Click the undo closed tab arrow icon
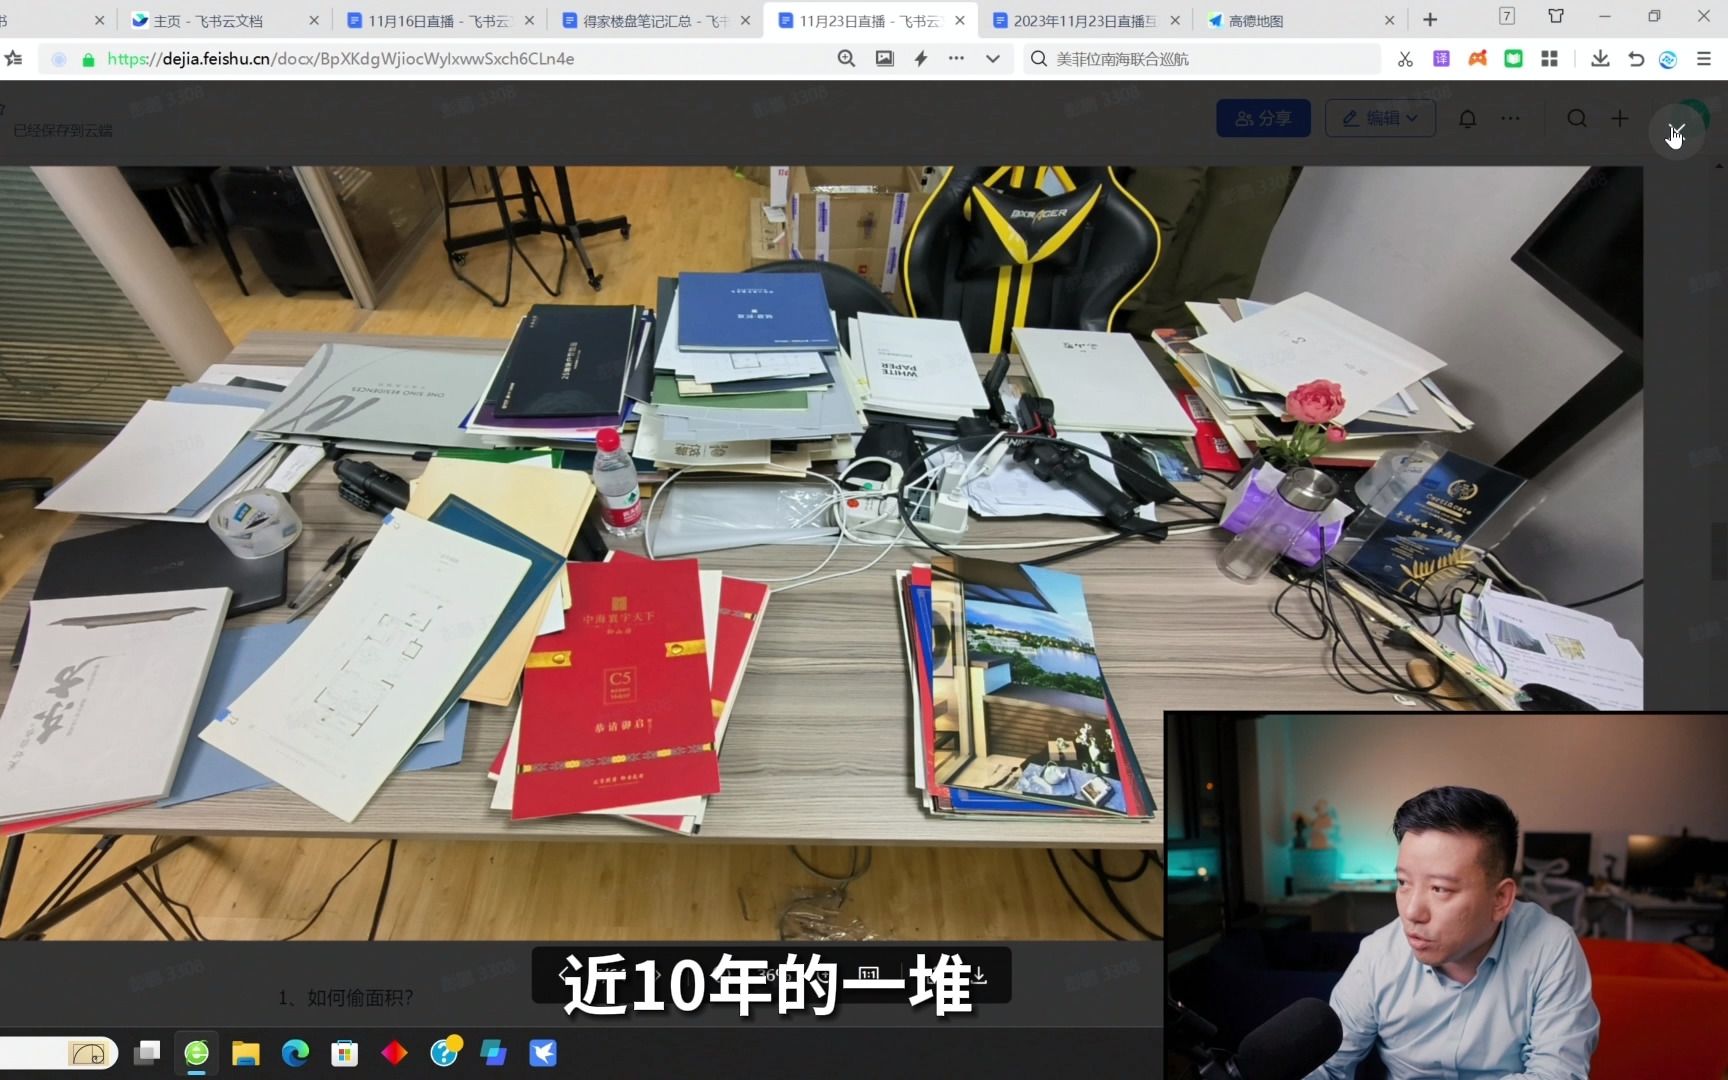This screenshot has width=1728, height=1080. pos(1636,59)
